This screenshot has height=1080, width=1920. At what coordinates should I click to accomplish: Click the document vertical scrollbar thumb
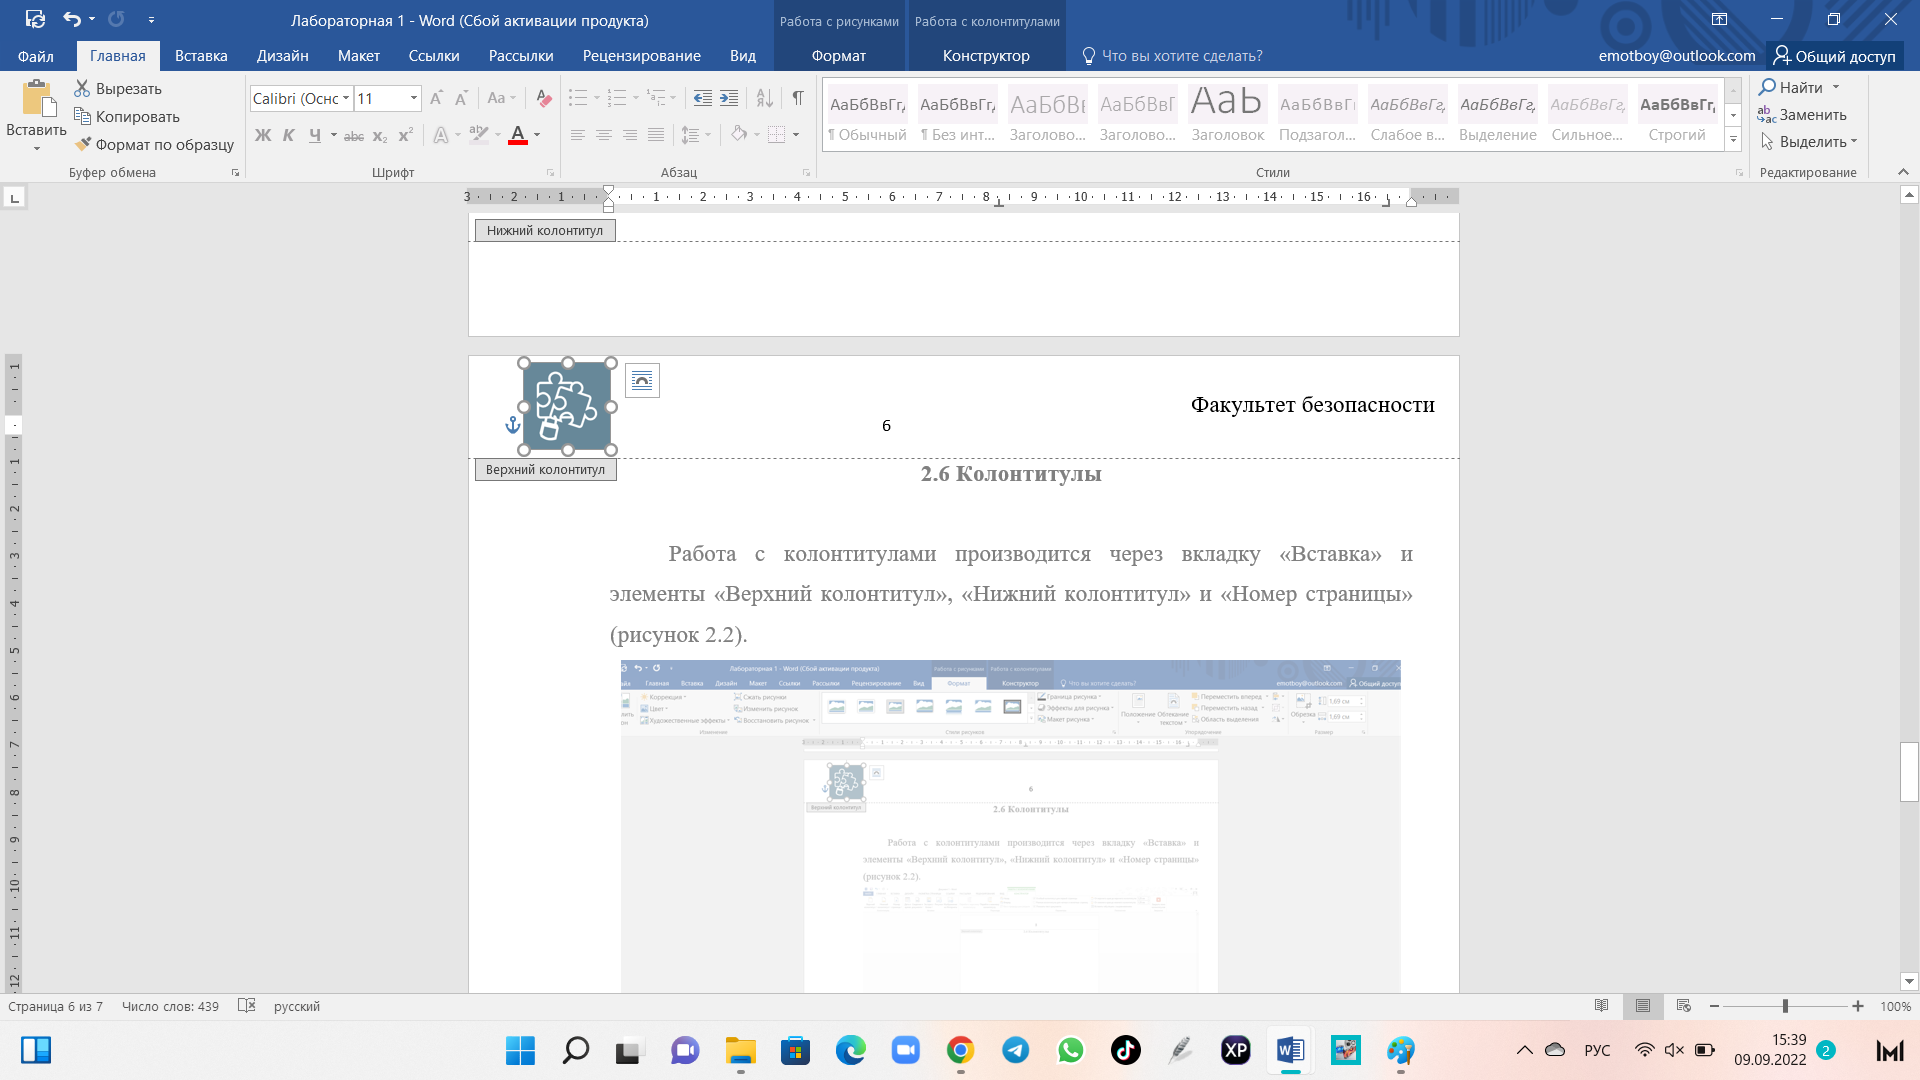tap(1909, 772)
